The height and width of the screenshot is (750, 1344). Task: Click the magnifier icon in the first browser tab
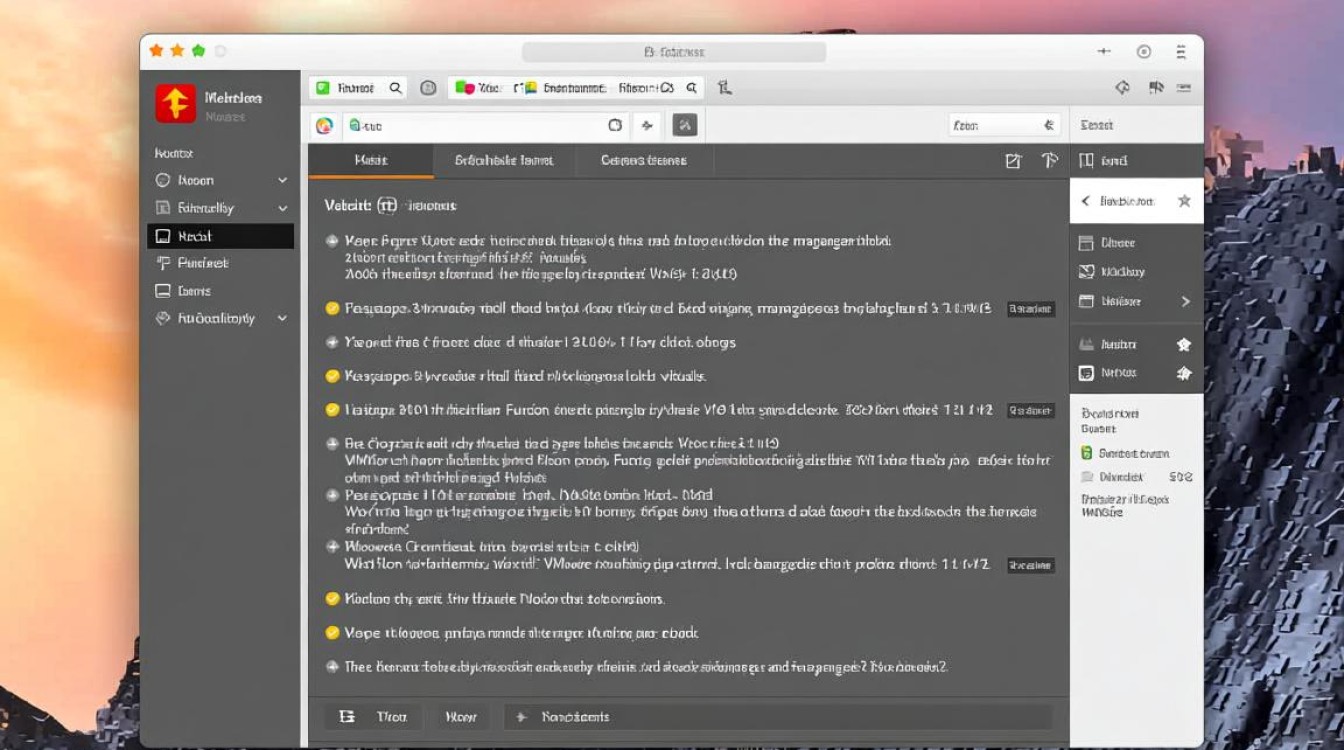coord(396,88)
